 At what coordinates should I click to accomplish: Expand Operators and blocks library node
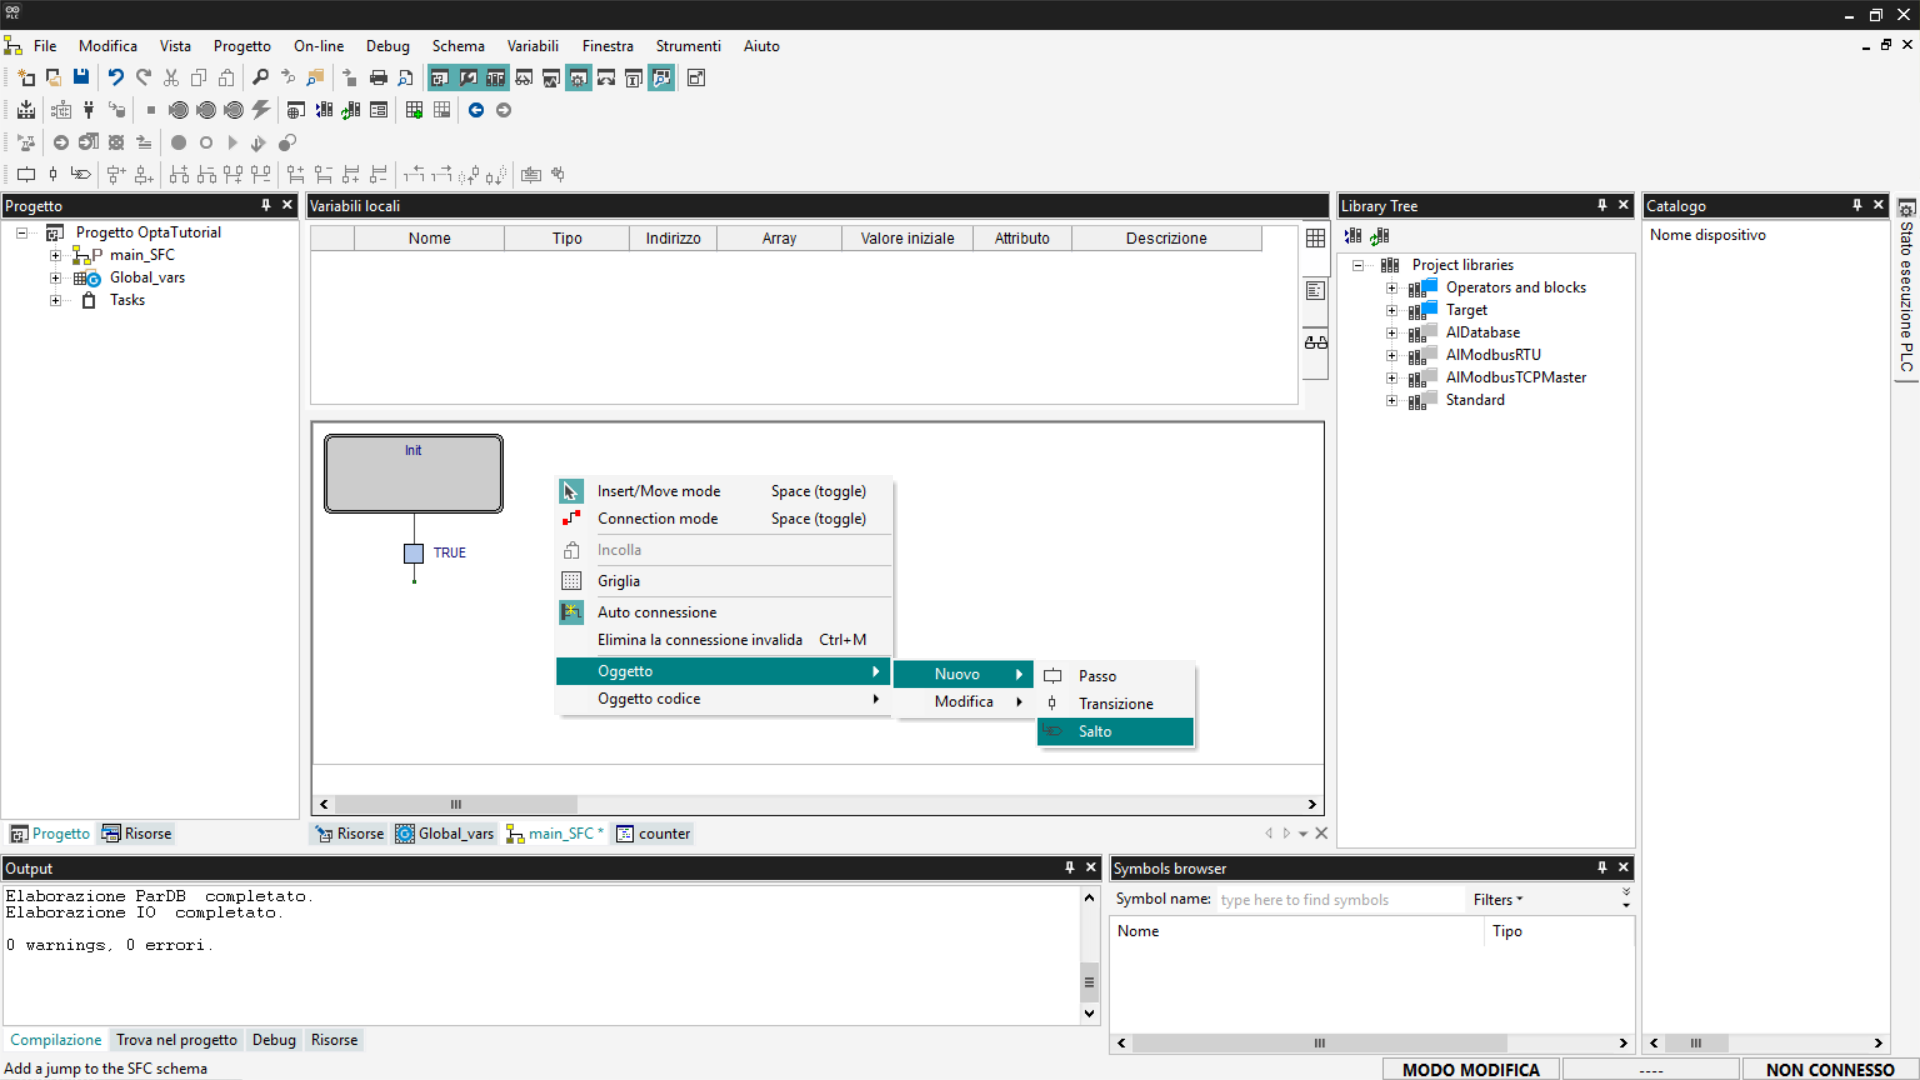pos(1391,288)
